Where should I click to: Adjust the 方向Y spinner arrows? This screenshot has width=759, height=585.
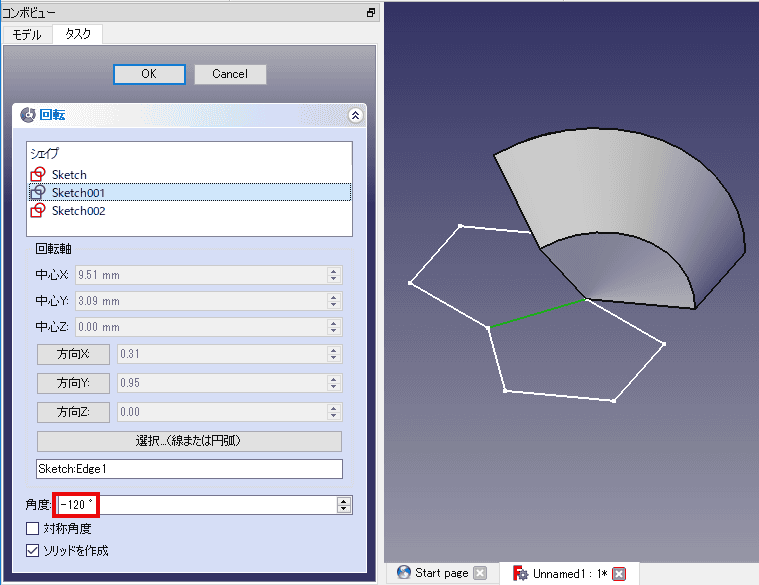(x=334, y=383)
